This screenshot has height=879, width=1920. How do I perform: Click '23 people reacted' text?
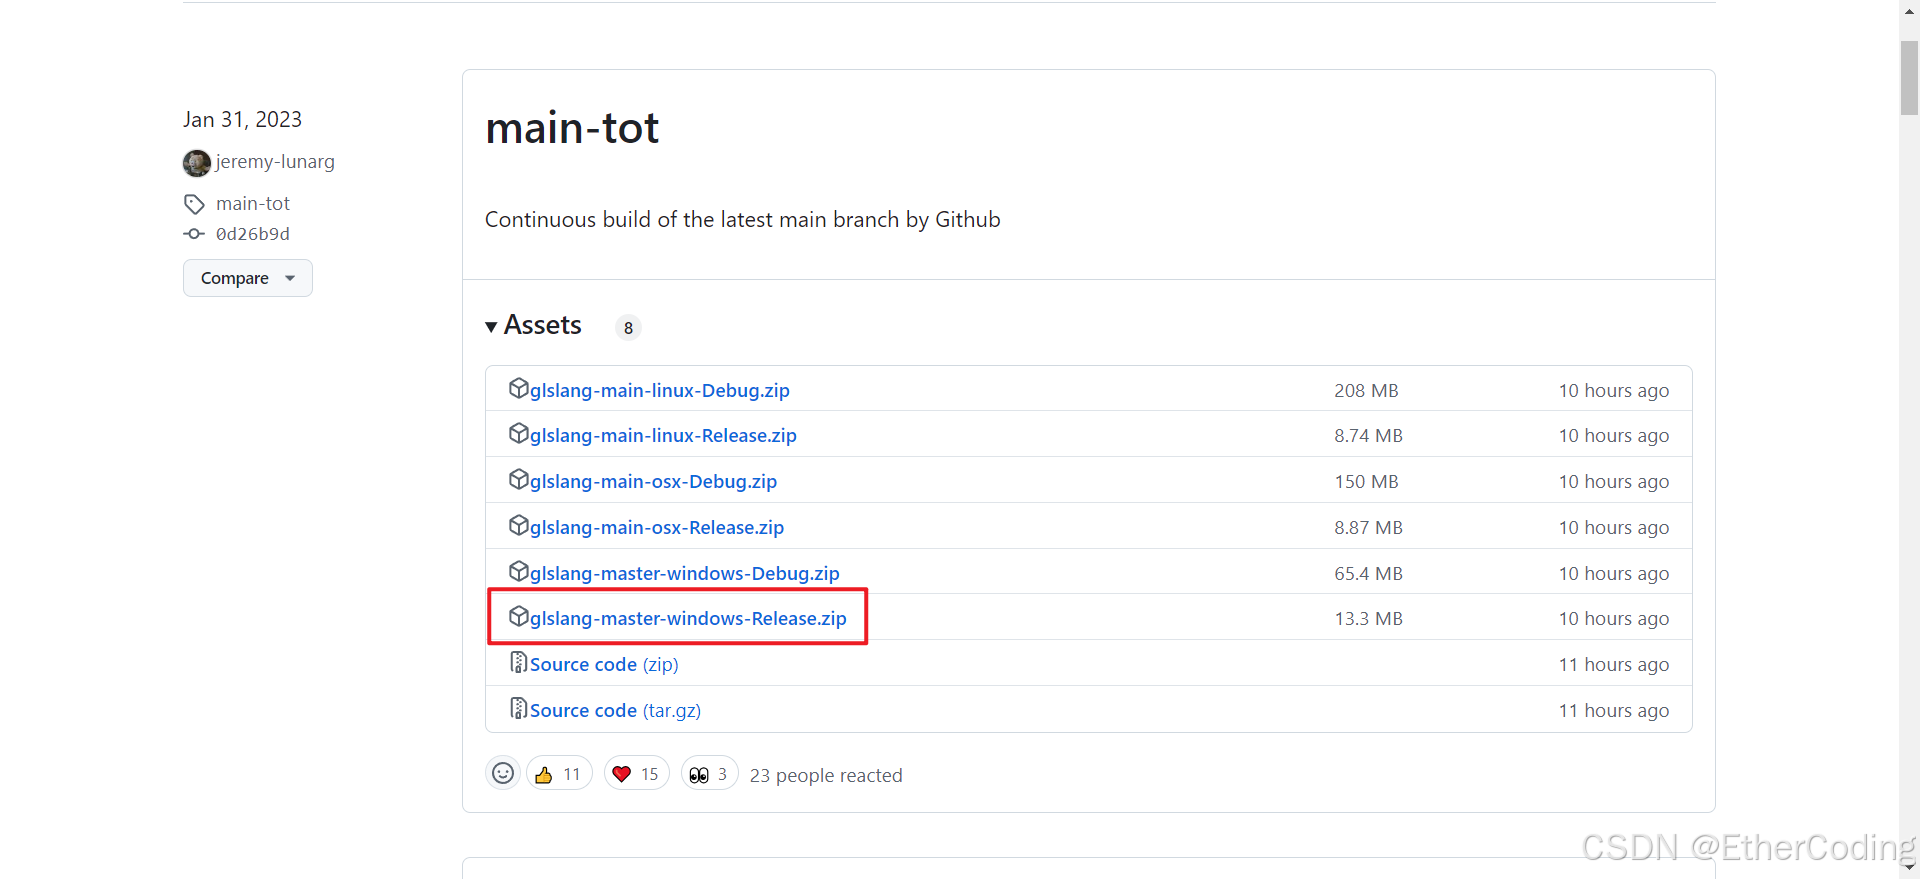click(x=826, y=776)
